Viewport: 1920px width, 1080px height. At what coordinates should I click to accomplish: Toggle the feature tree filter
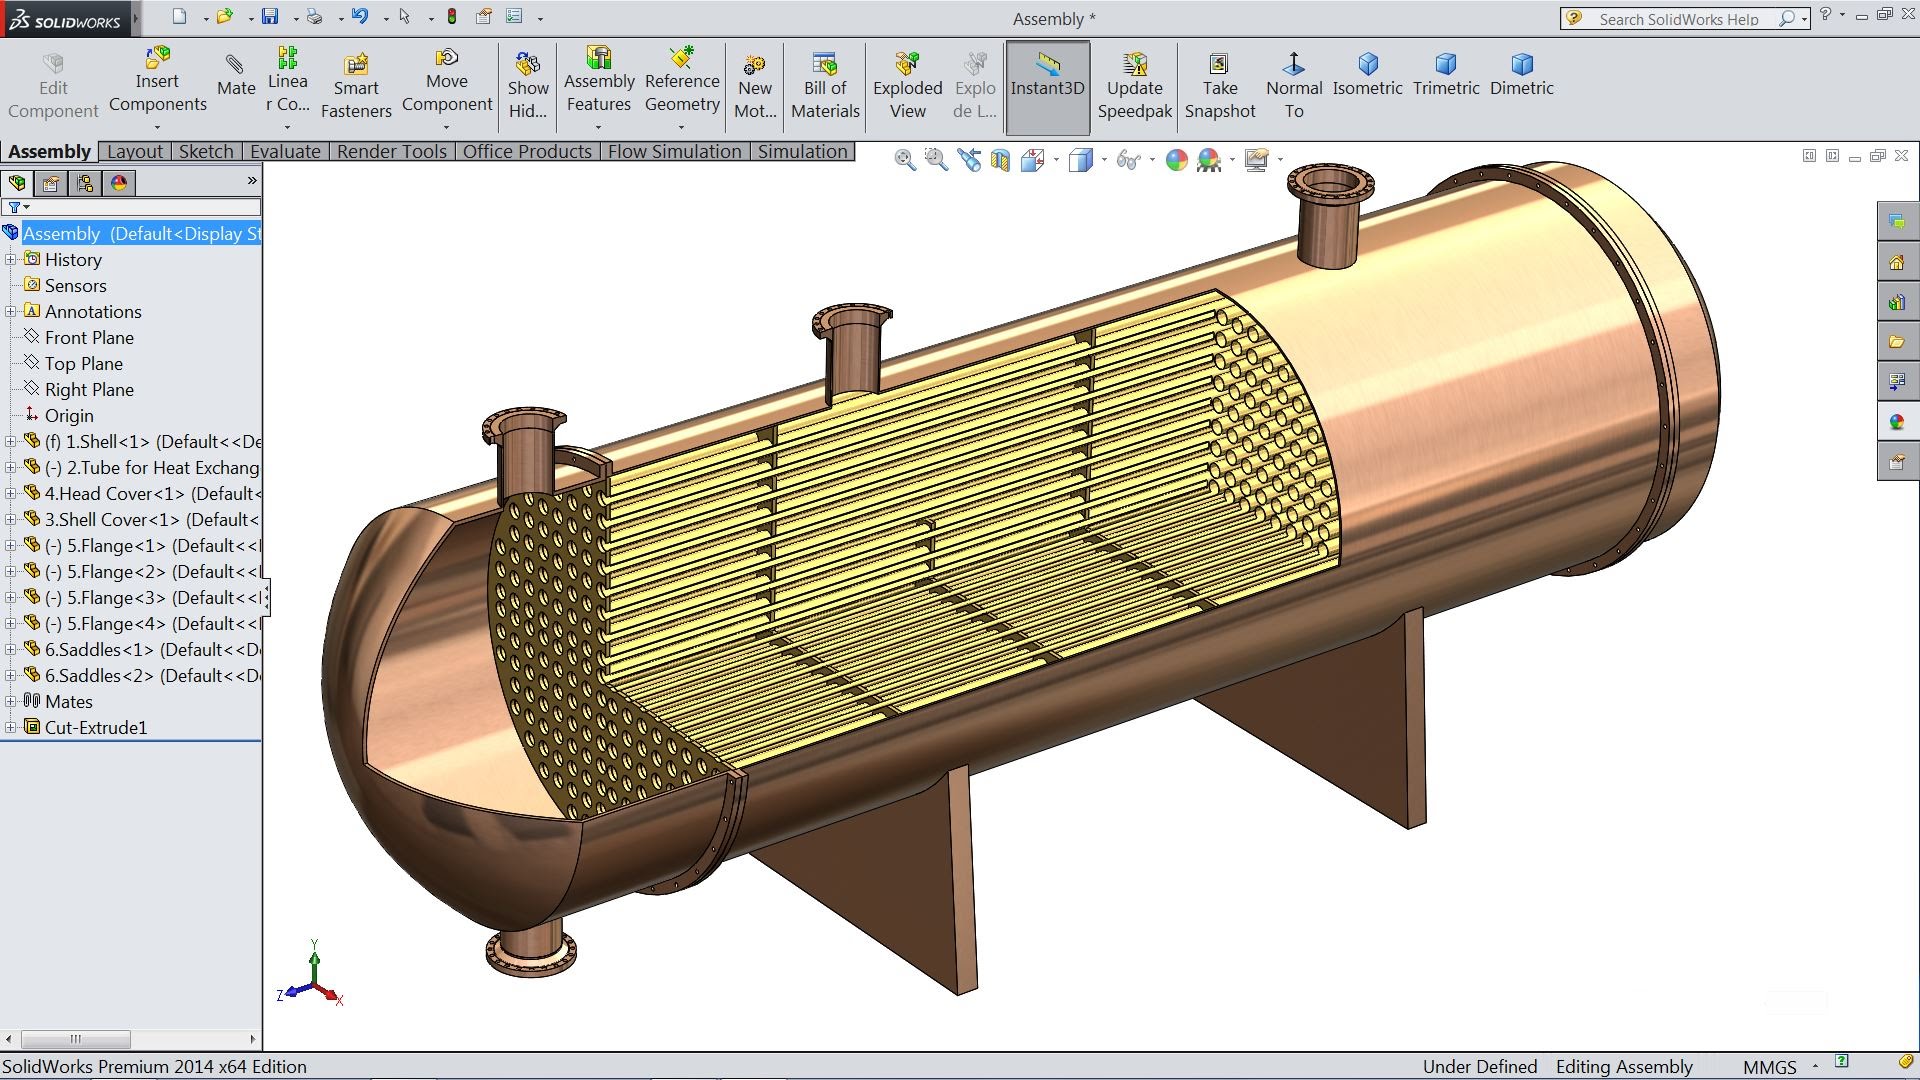click(x=15, y=207)
